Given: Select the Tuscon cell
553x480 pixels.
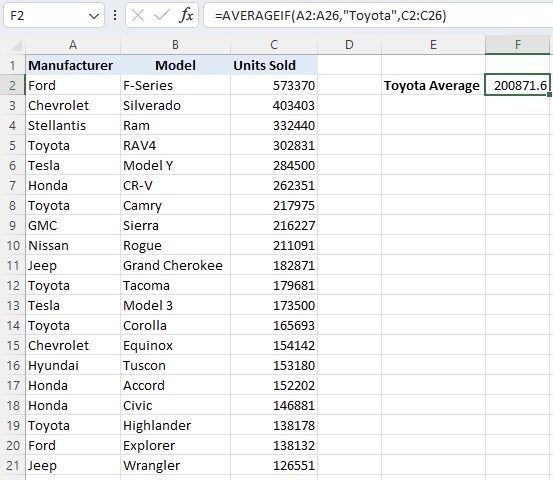Looking at the screenshot, I should (175, 365).
